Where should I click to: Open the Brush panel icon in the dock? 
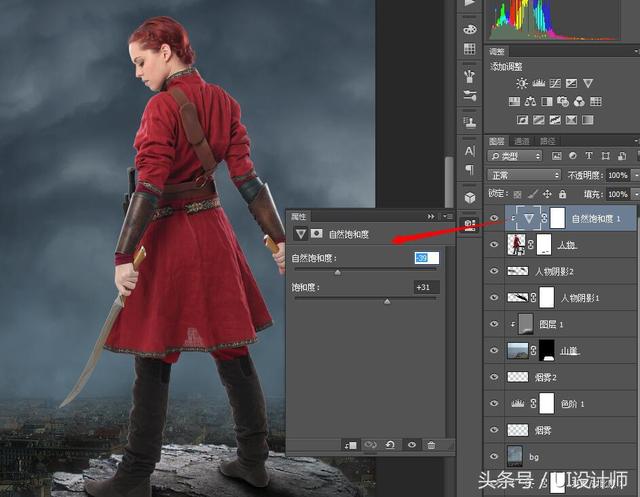coord(470,96)
